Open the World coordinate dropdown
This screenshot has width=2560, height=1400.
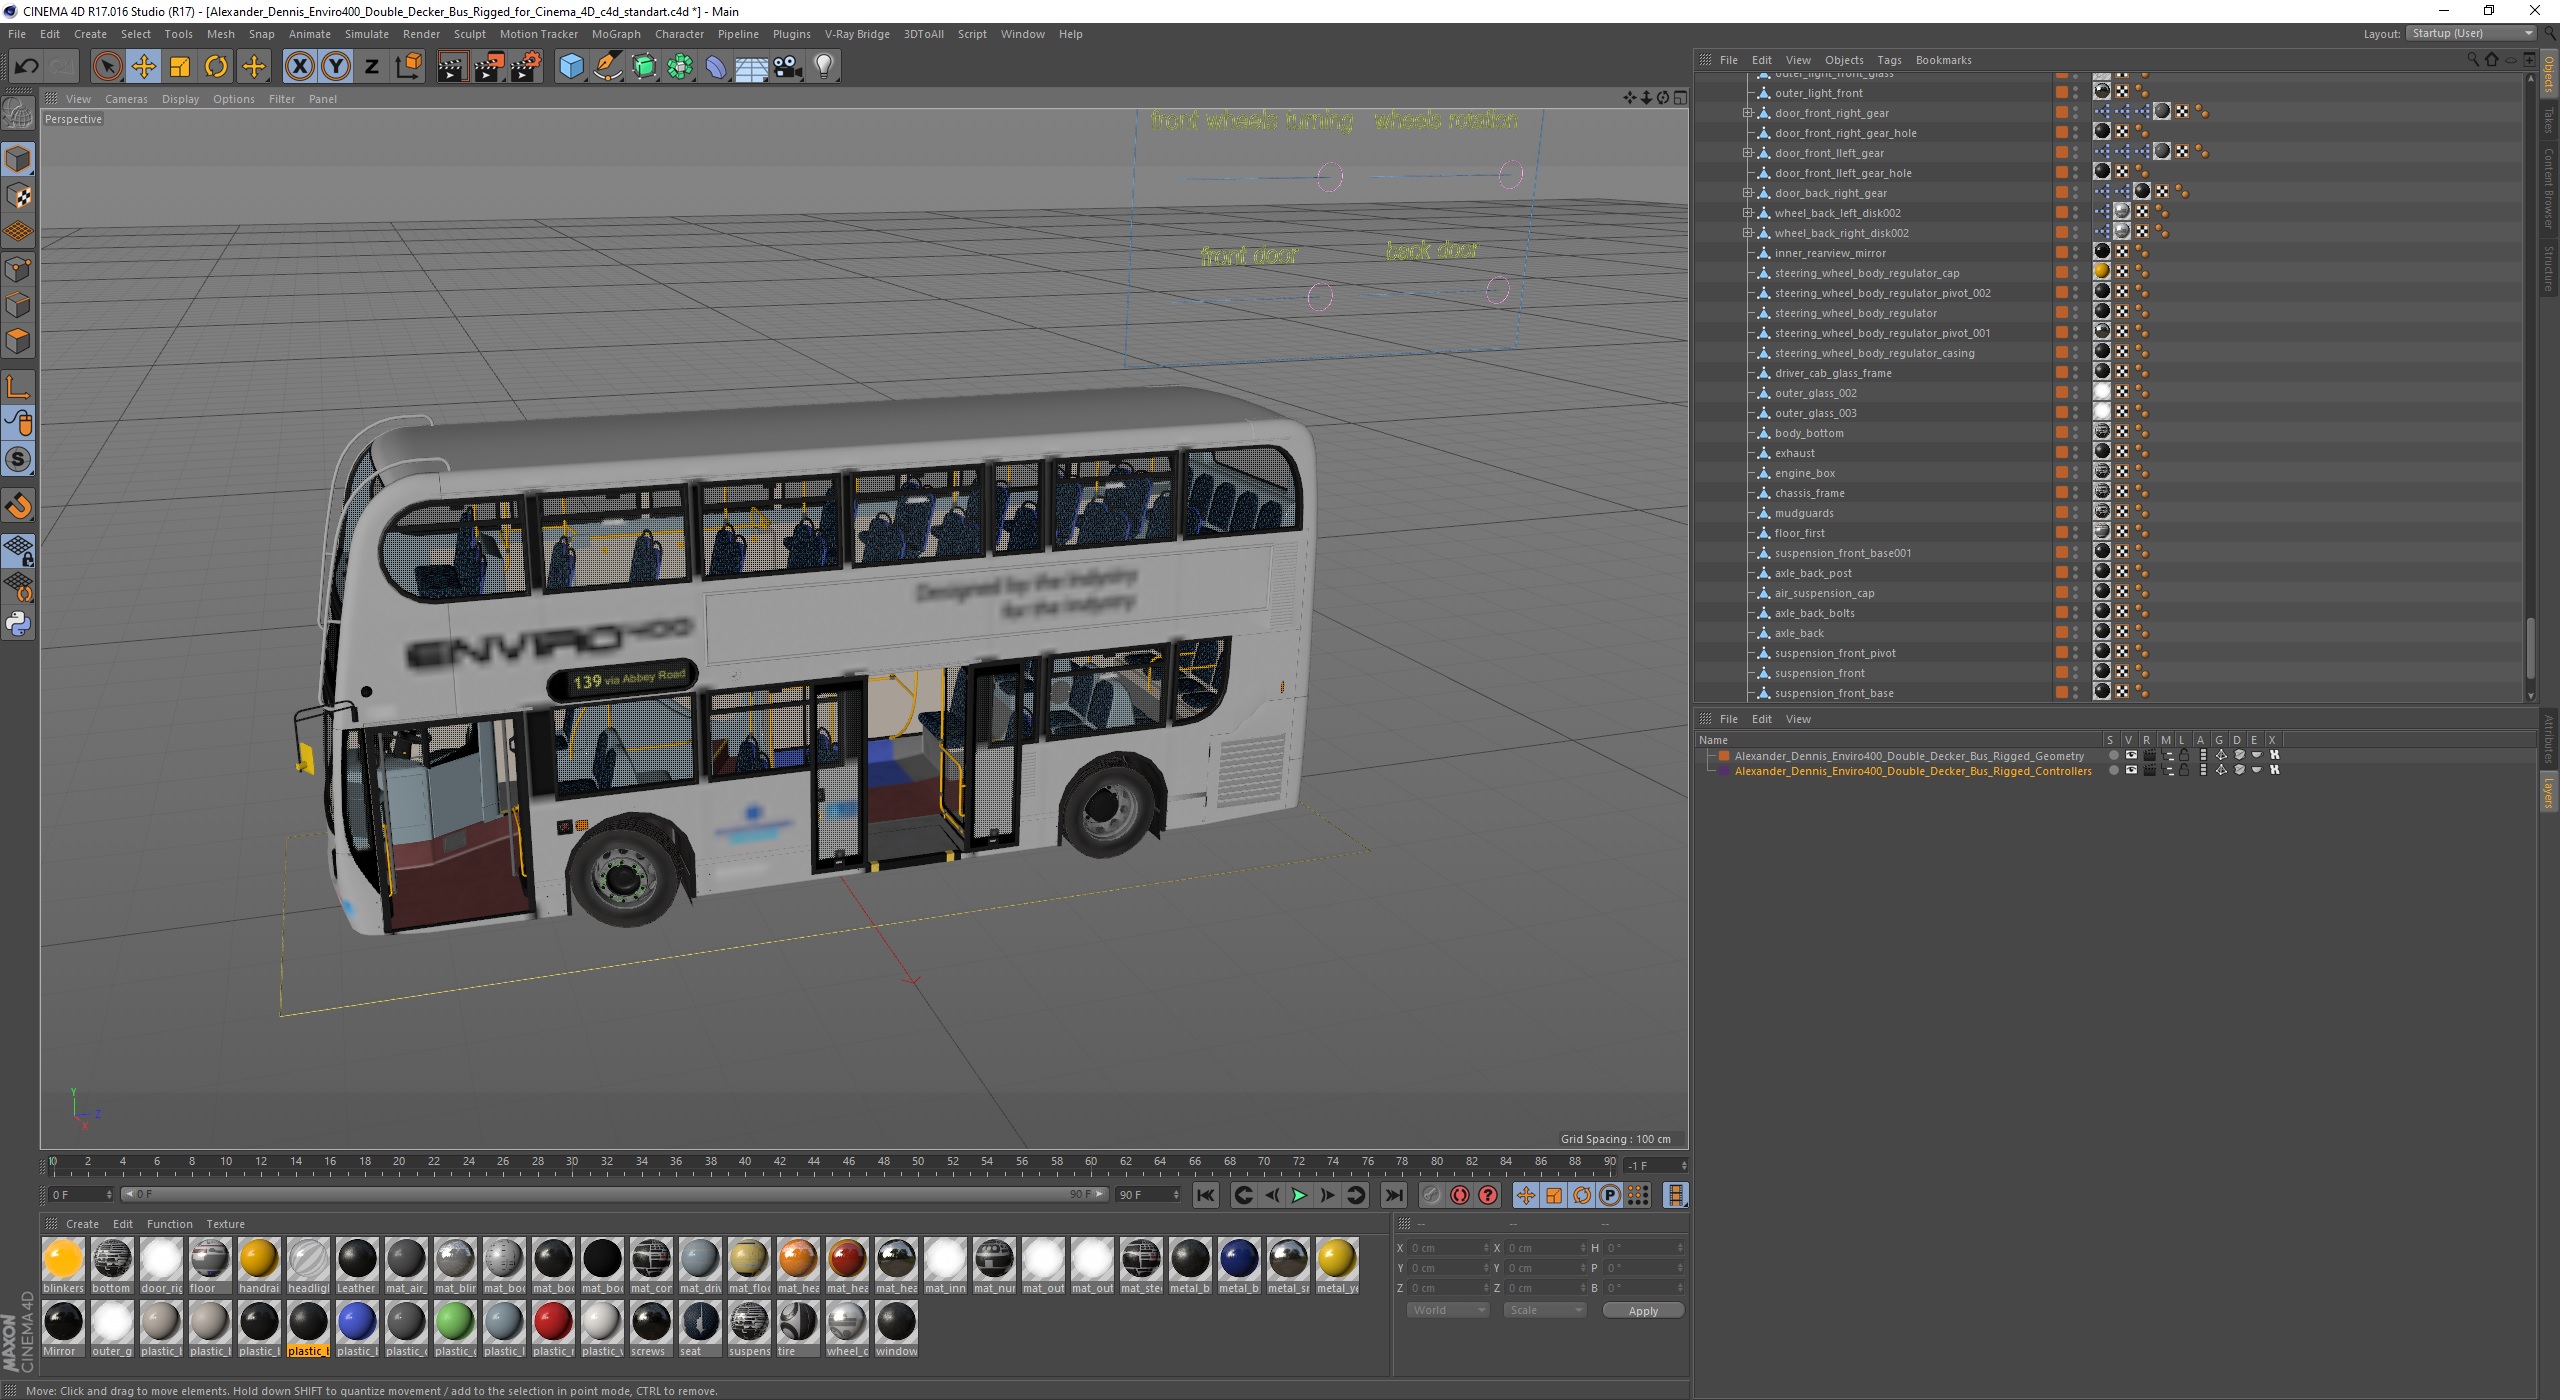(1447, 1310)
